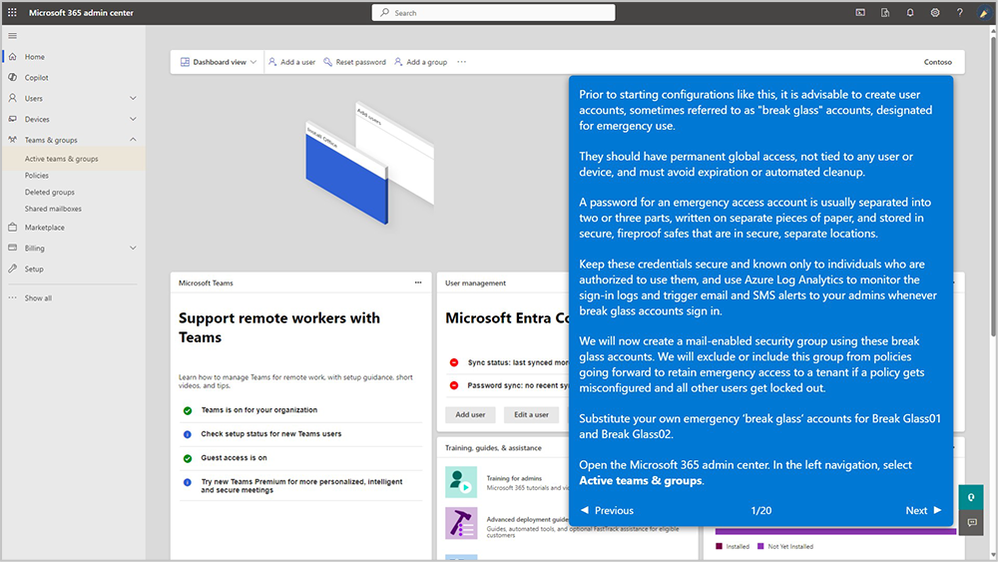Screen dimensions: 998x562
Task: Open the settings gear icon
Action: (x=935, y=12)
